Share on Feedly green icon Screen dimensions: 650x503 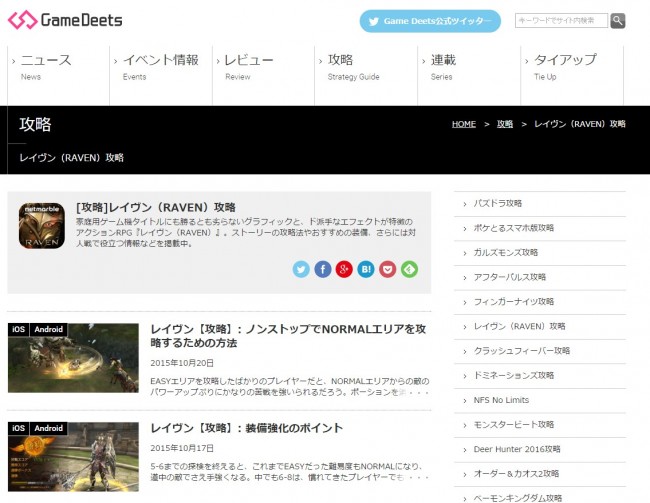409,269
